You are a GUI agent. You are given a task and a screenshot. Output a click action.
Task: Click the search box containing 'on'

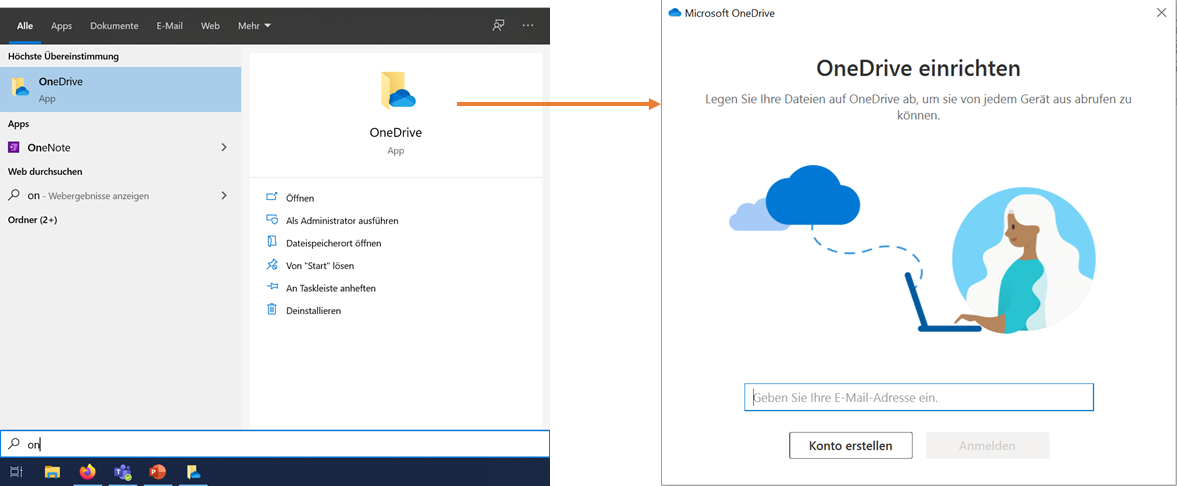coord(275,444)
